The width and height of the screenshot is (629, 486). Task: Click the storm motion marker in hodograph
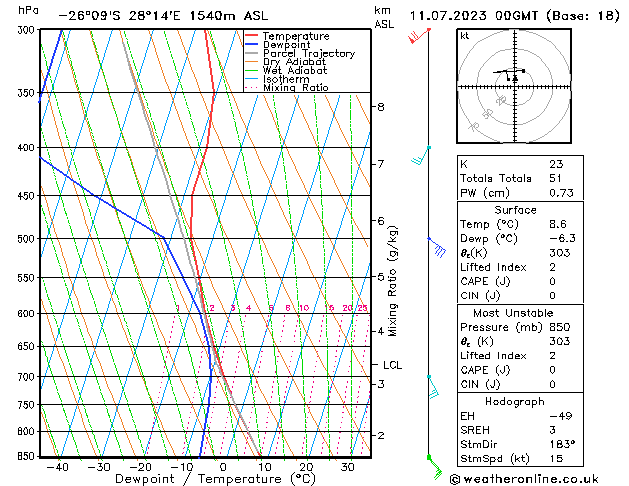514,77
